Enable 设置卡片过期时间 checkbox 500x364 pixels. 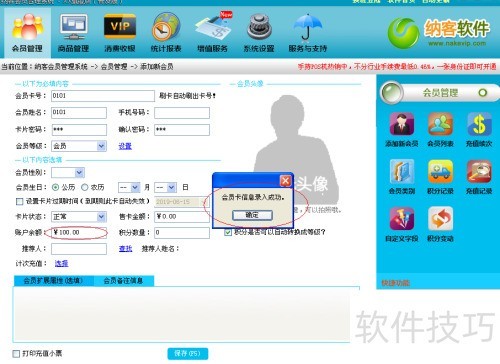19,202
